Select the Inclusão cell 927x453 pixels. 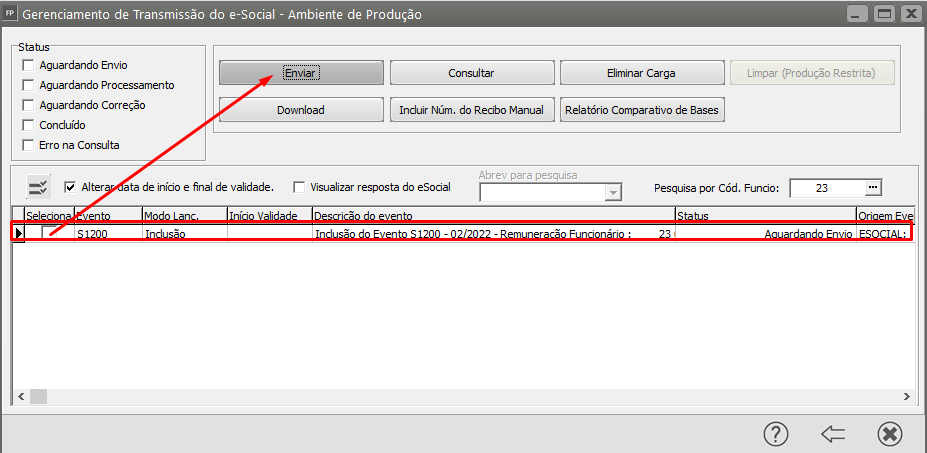click(184, 234)
